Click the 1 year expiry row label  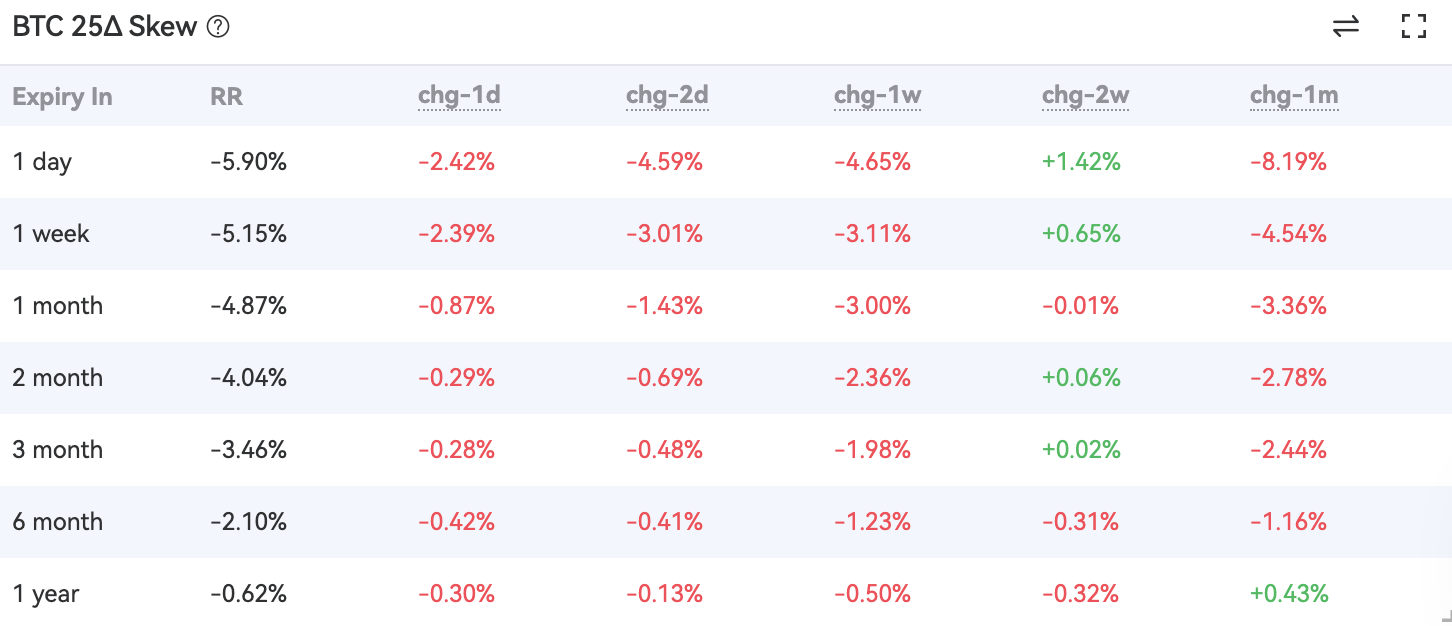coord(46,594)
